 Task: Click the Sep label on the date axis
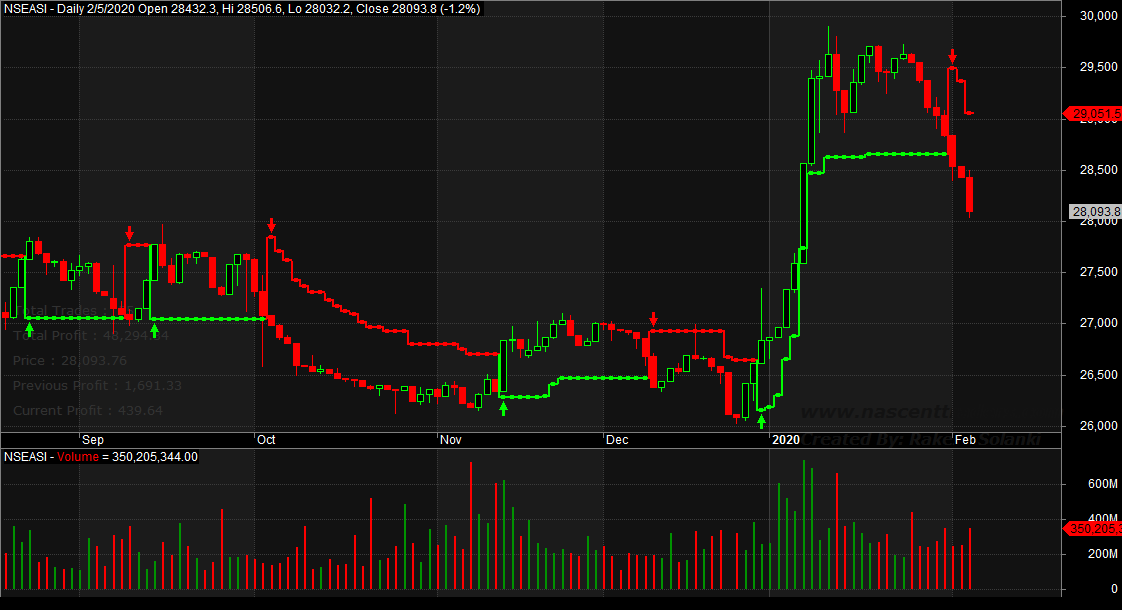pyautogui.click(x=92, y=440)
